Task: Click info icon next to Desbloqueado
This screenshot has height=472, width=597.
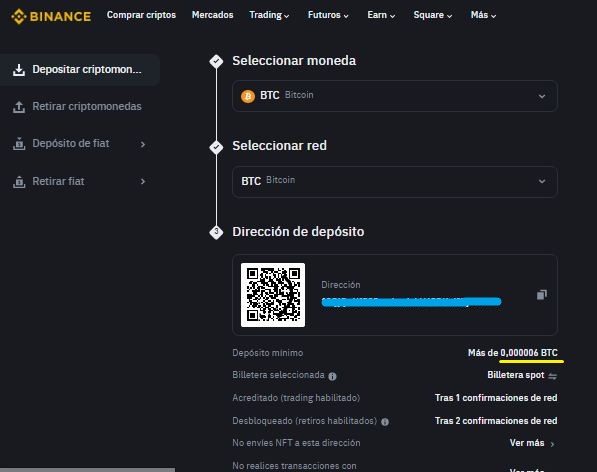Action: click(385, 422)
